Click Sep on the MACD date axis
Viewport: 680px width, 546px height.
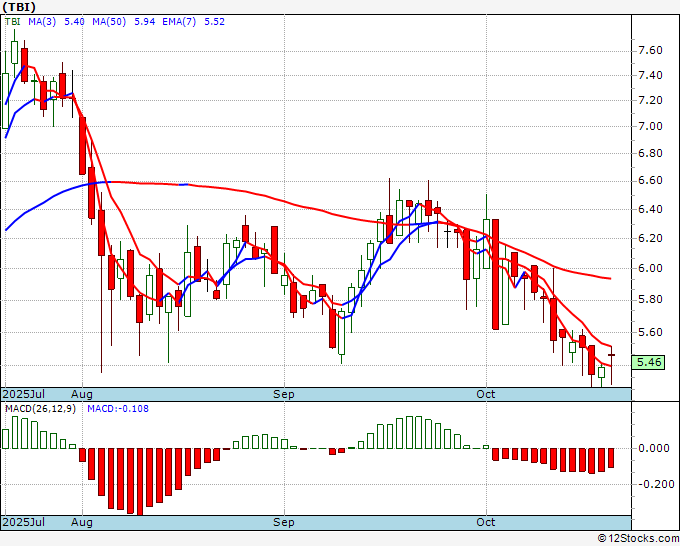(x=284, y=522)
